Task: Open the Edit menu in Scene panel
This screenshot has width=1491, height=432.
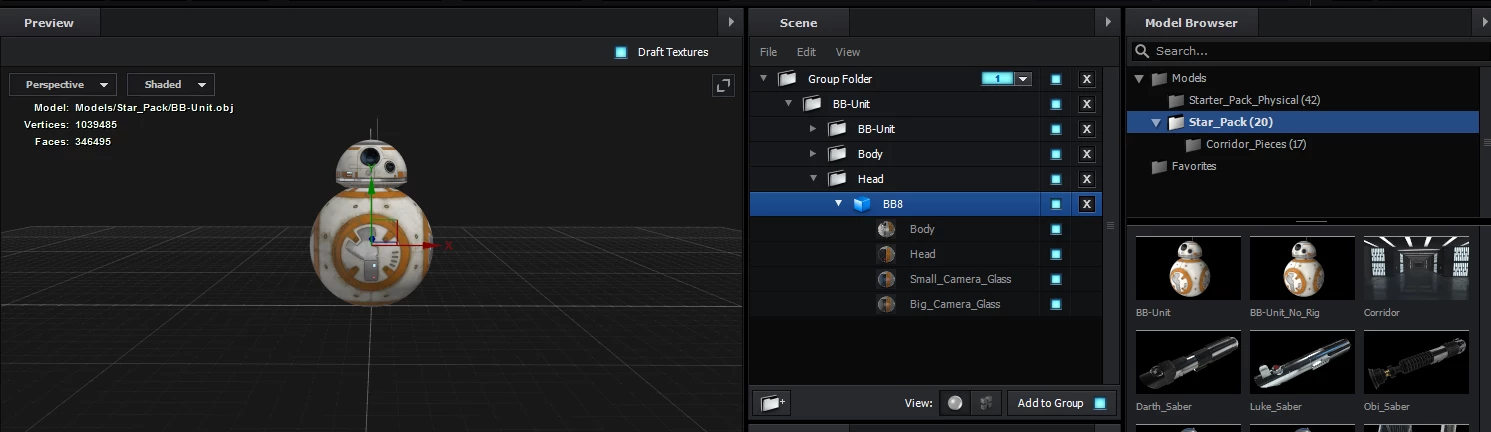Action: [x=806, y=52]
